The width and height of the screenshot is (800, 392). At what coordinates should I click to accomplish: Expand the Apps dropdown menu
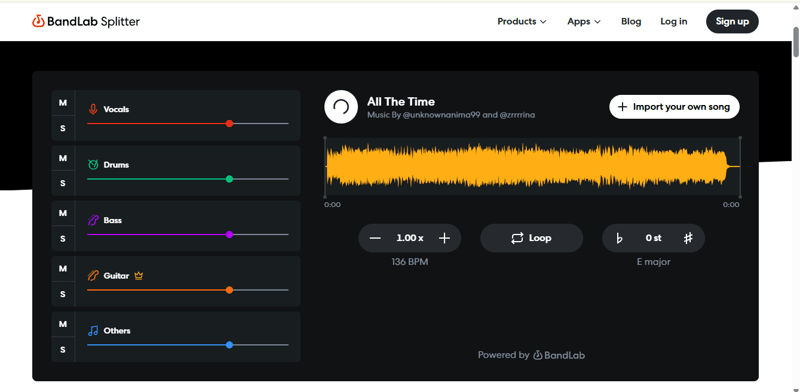[x=584, y=21]
